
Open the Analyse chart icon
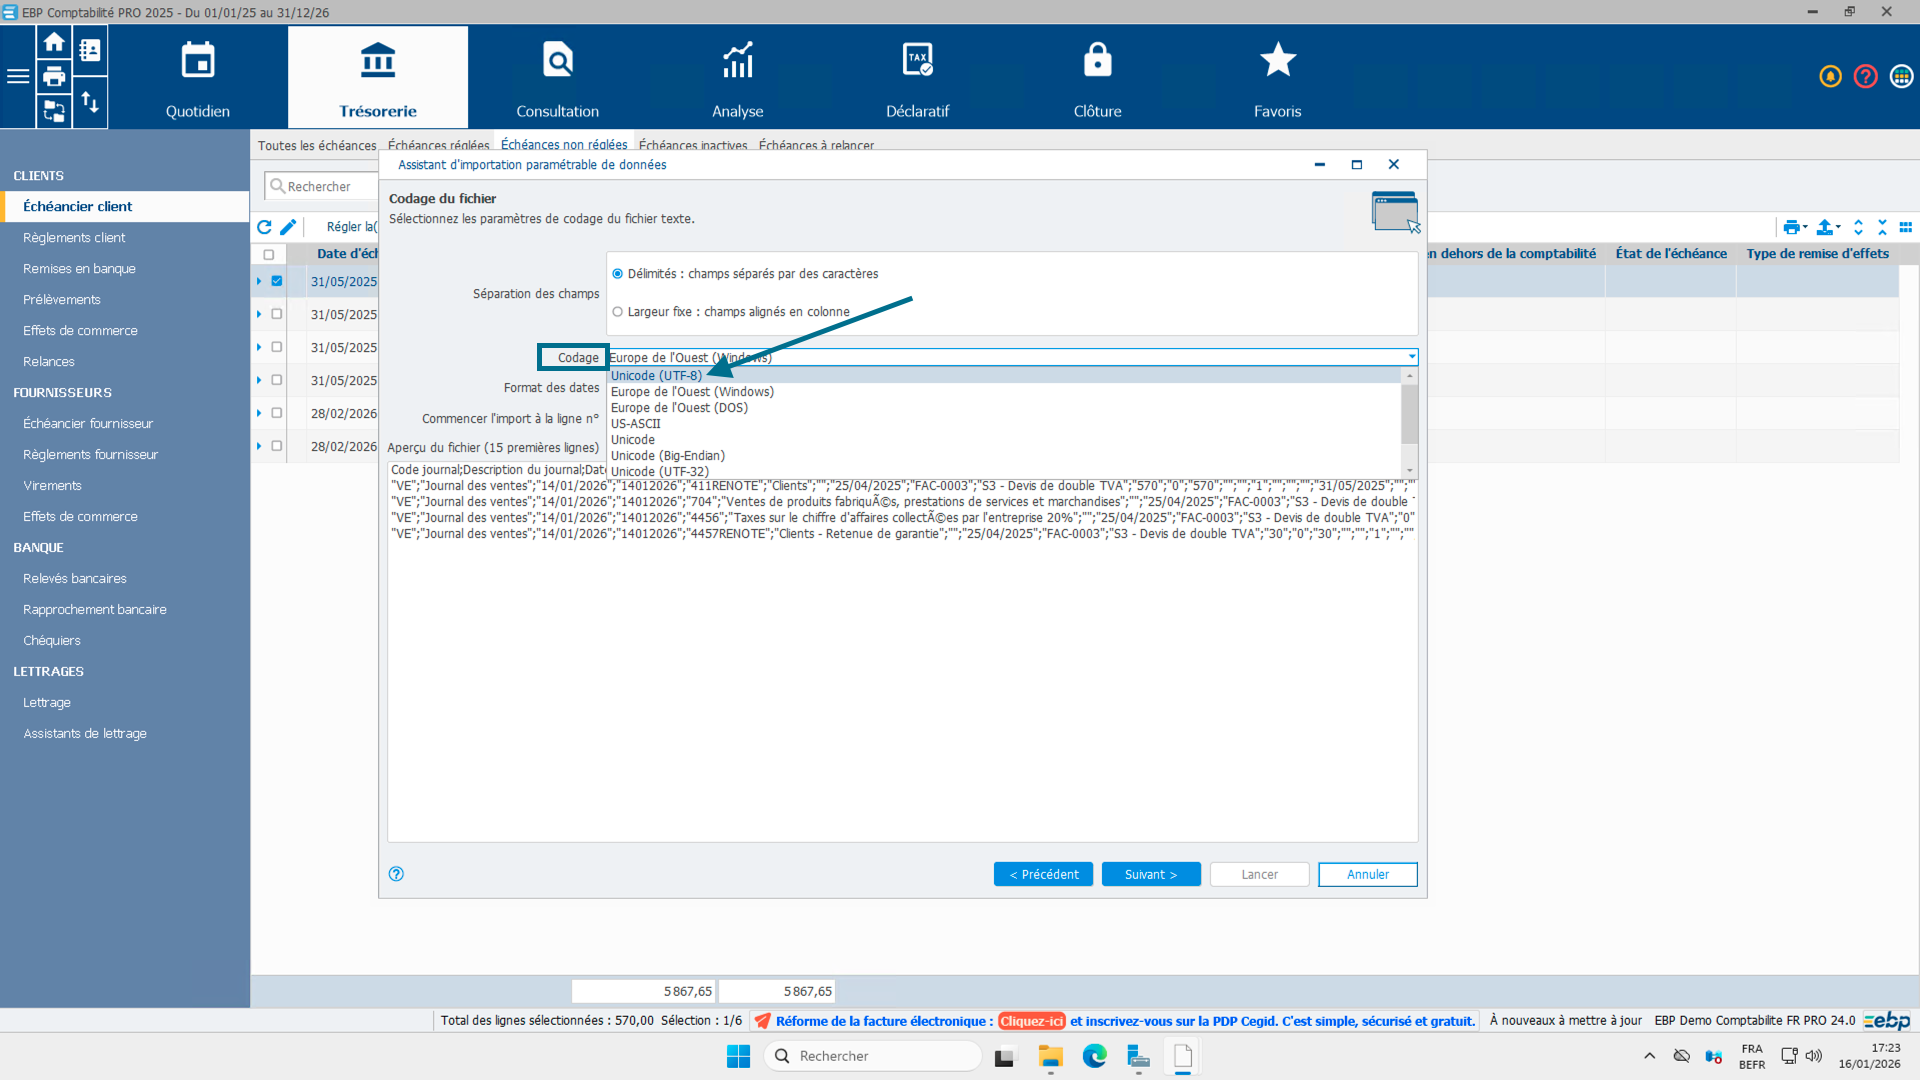click(x=737, y=61)
